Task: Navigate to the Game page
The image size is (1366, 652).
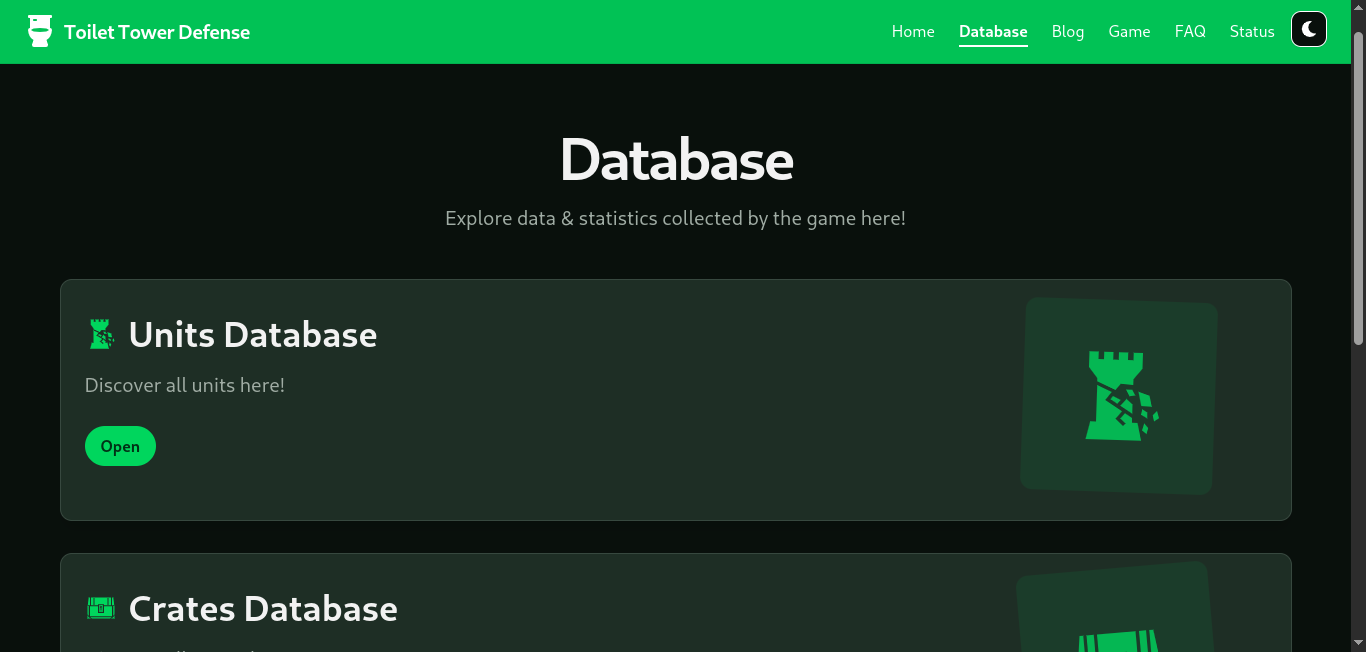Action: point(1129,31)
